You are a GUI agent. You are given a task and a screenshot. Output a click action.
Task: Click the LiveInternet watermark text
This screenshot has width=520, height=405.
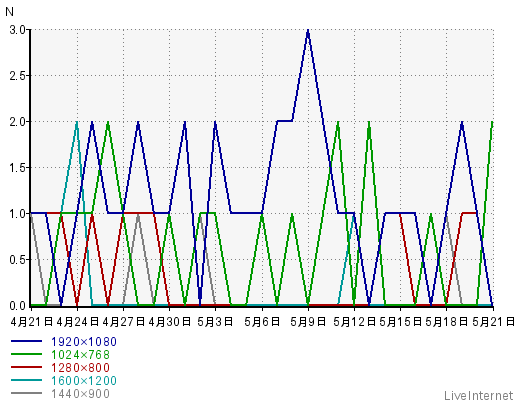click(x=479, y=396)
